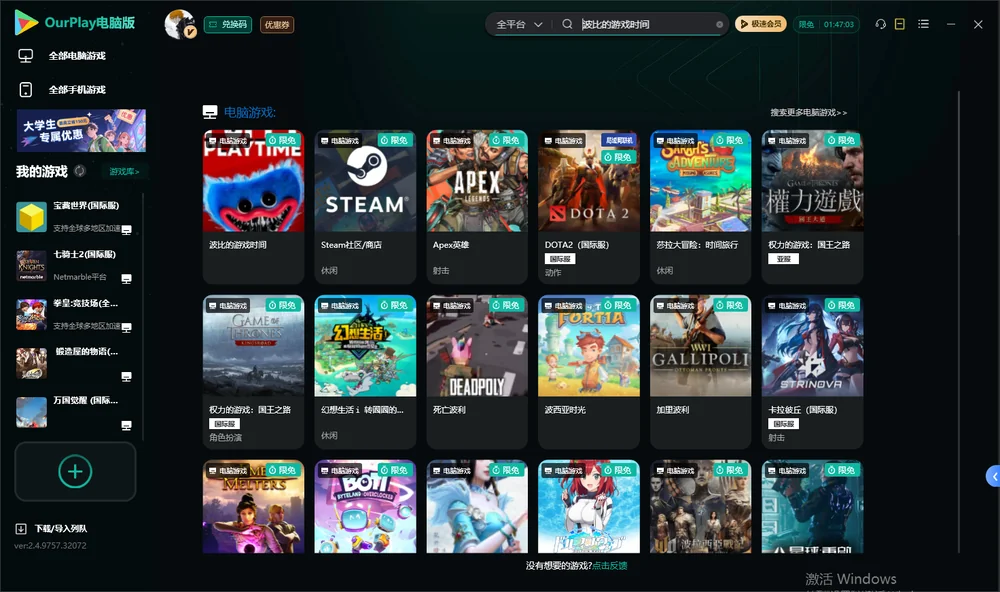Screen dimensions: 1000x592
Task: Click the 拳皇:竞技场 game icon
Action: [x=31, y=314]
